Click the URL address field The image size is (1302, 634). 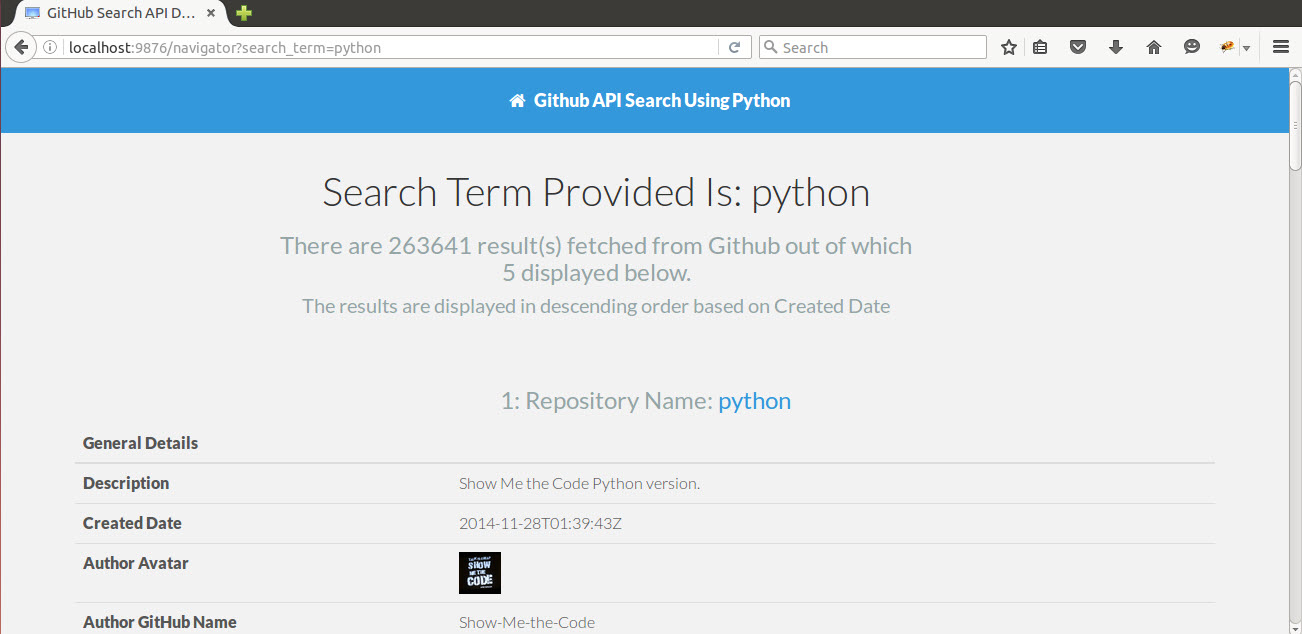(390, 47)
